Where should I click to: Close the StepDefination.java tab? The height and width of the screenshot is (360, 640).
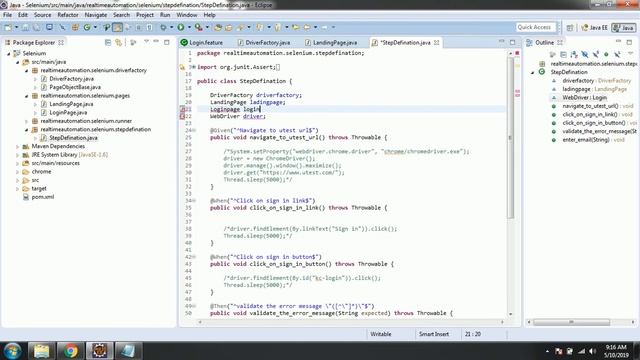436,42
